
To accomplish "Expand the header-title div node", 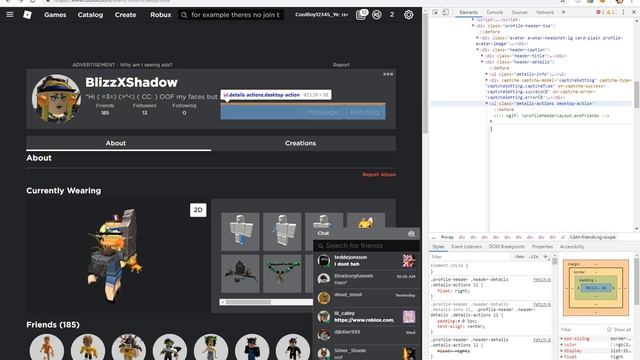I will 482,56.
